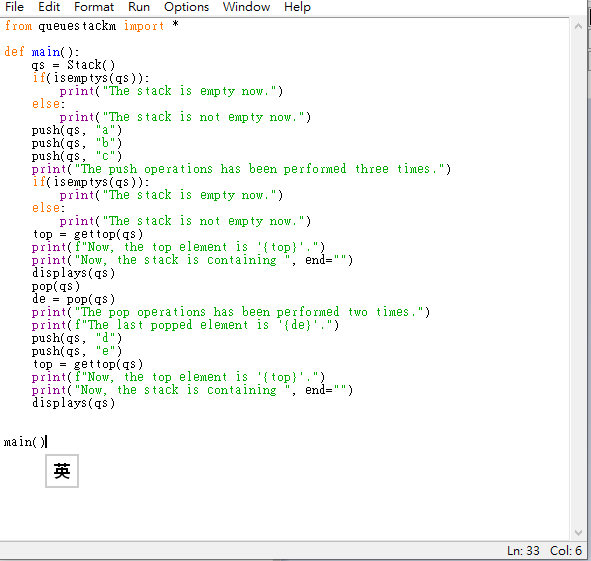This screenshot has height=561, width=591.
Task: Open the File menu
Action: (14, 7)
